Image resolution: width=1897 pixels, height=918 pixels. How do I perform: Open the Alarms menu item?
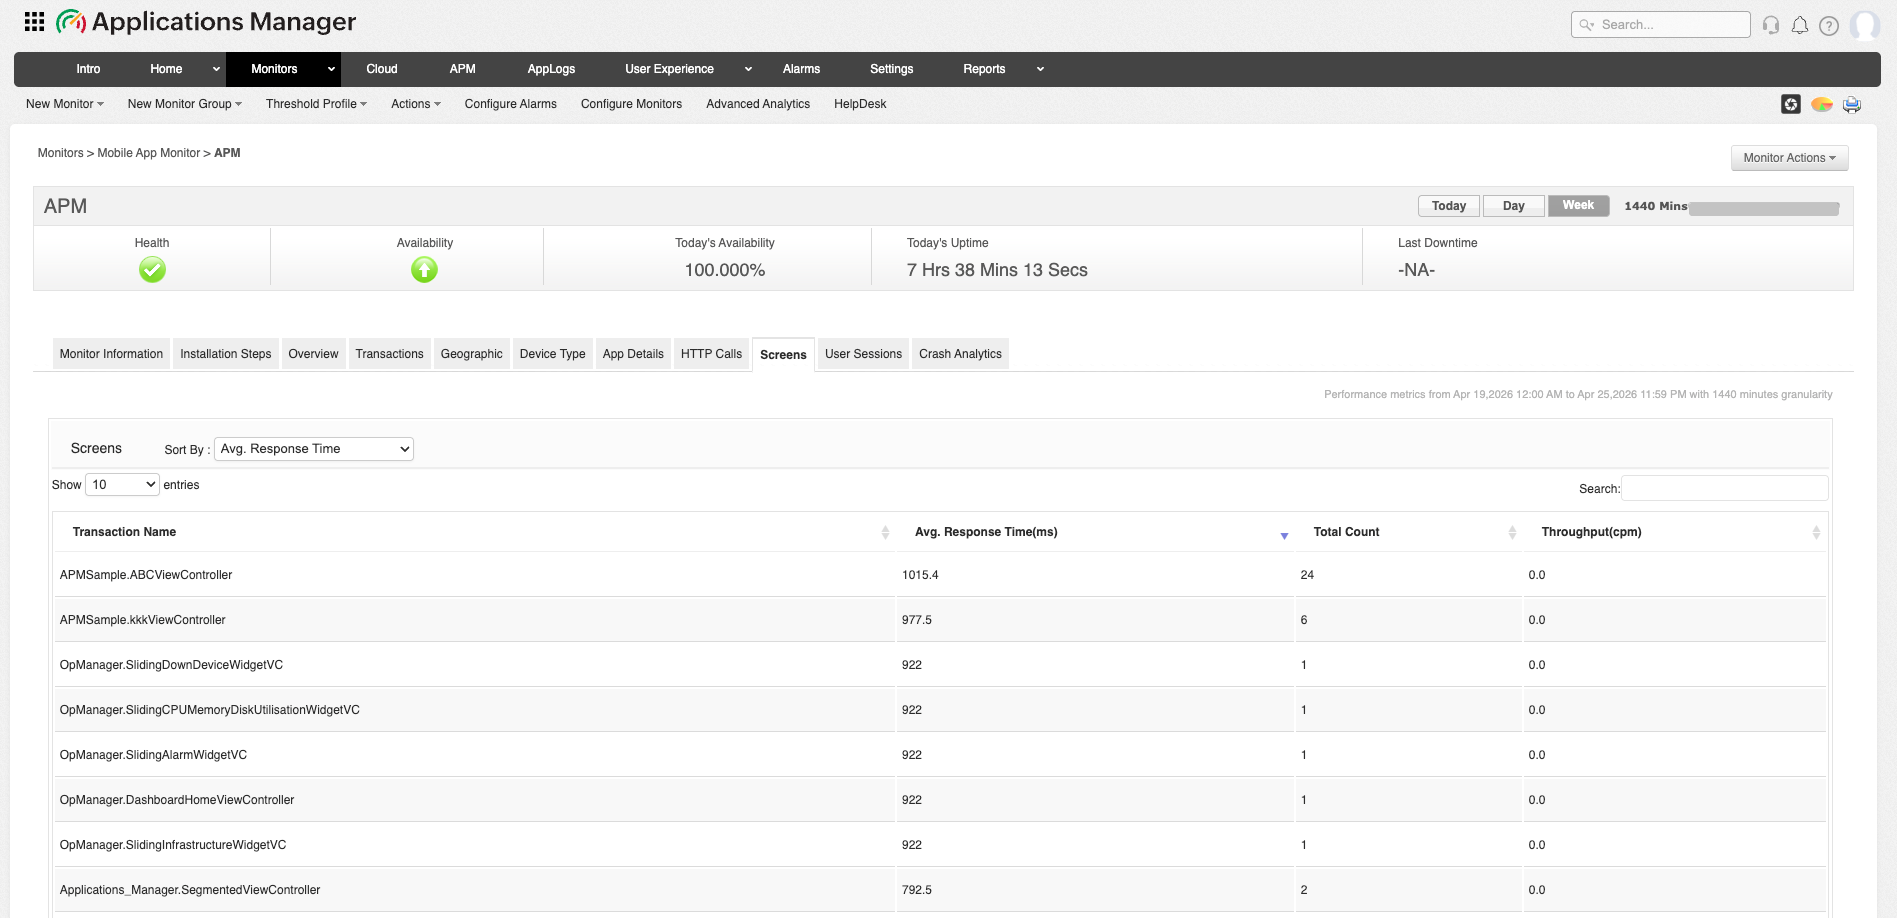[x=801, y=69]
